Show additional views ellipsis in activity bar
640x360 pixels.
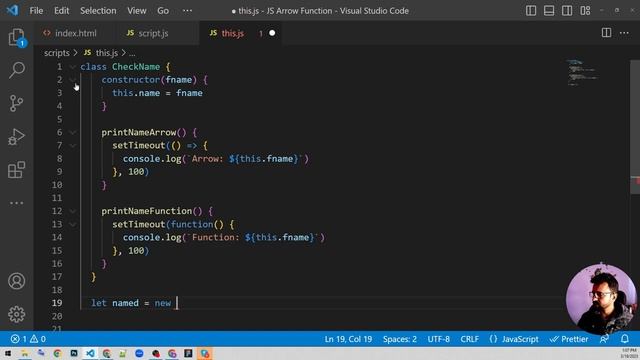tap(16, 203)
